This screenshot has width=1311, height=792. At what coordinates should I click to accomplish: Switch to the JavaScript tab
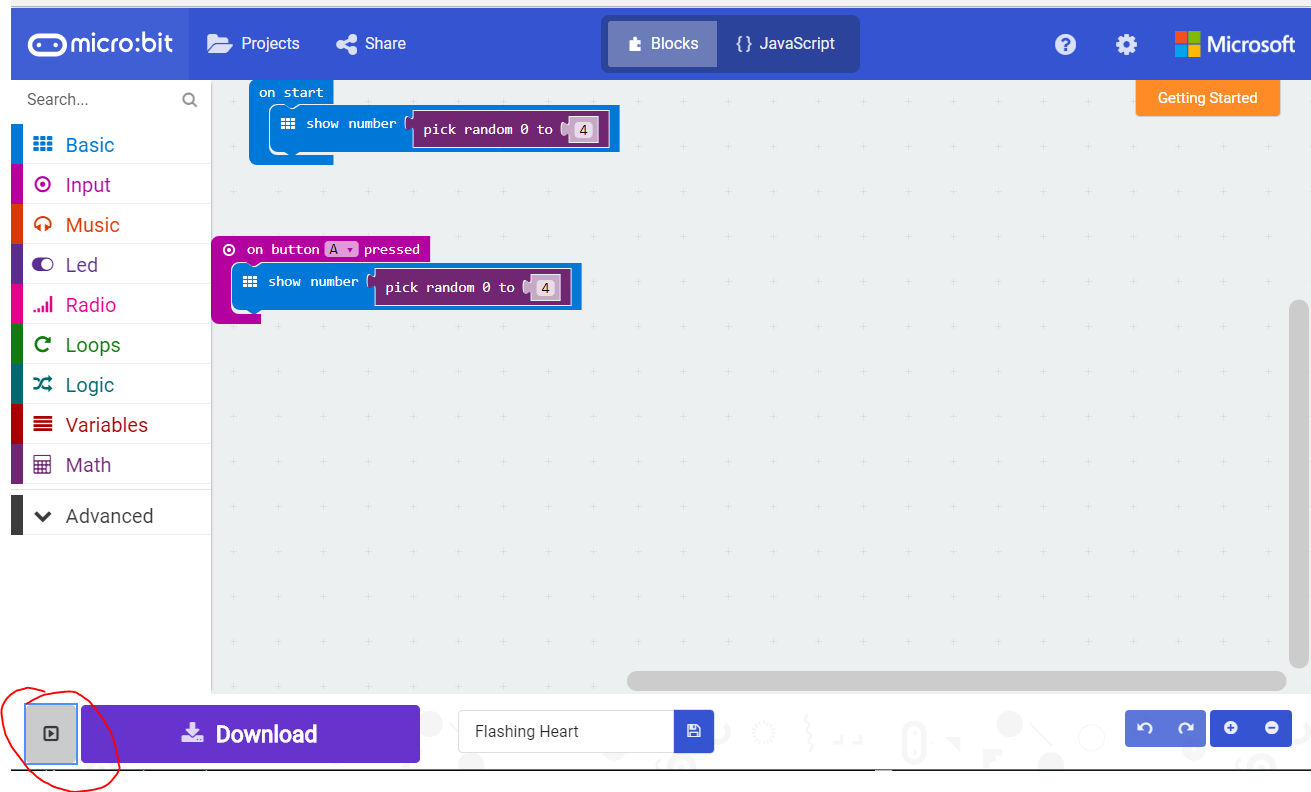click(x=784, y=43)
